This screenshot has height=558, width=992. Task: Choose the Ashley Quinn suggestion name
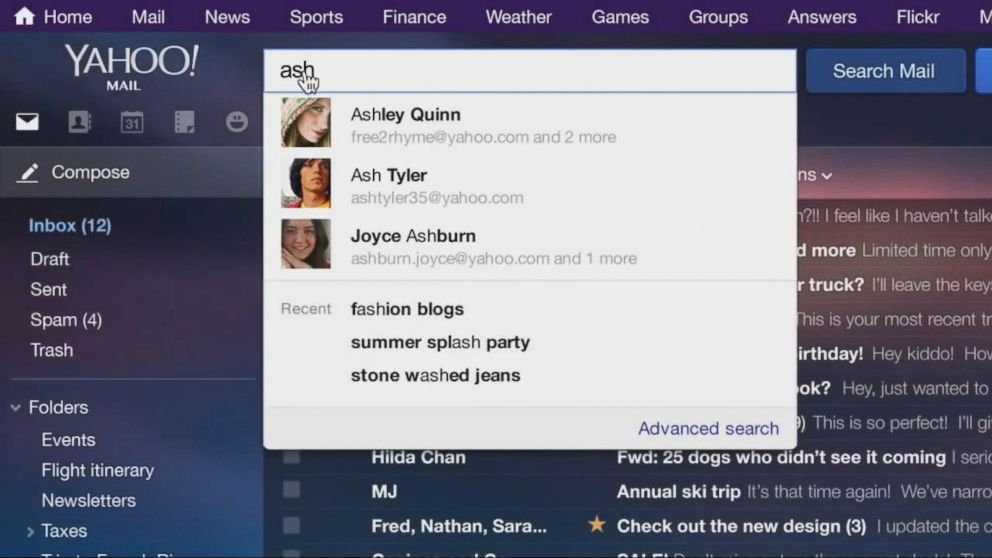(x=406, y=115)
